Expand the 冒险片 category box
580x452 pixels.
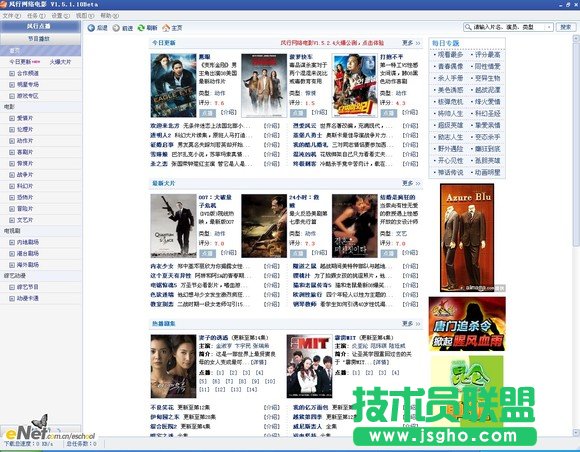tap(12, 209)
